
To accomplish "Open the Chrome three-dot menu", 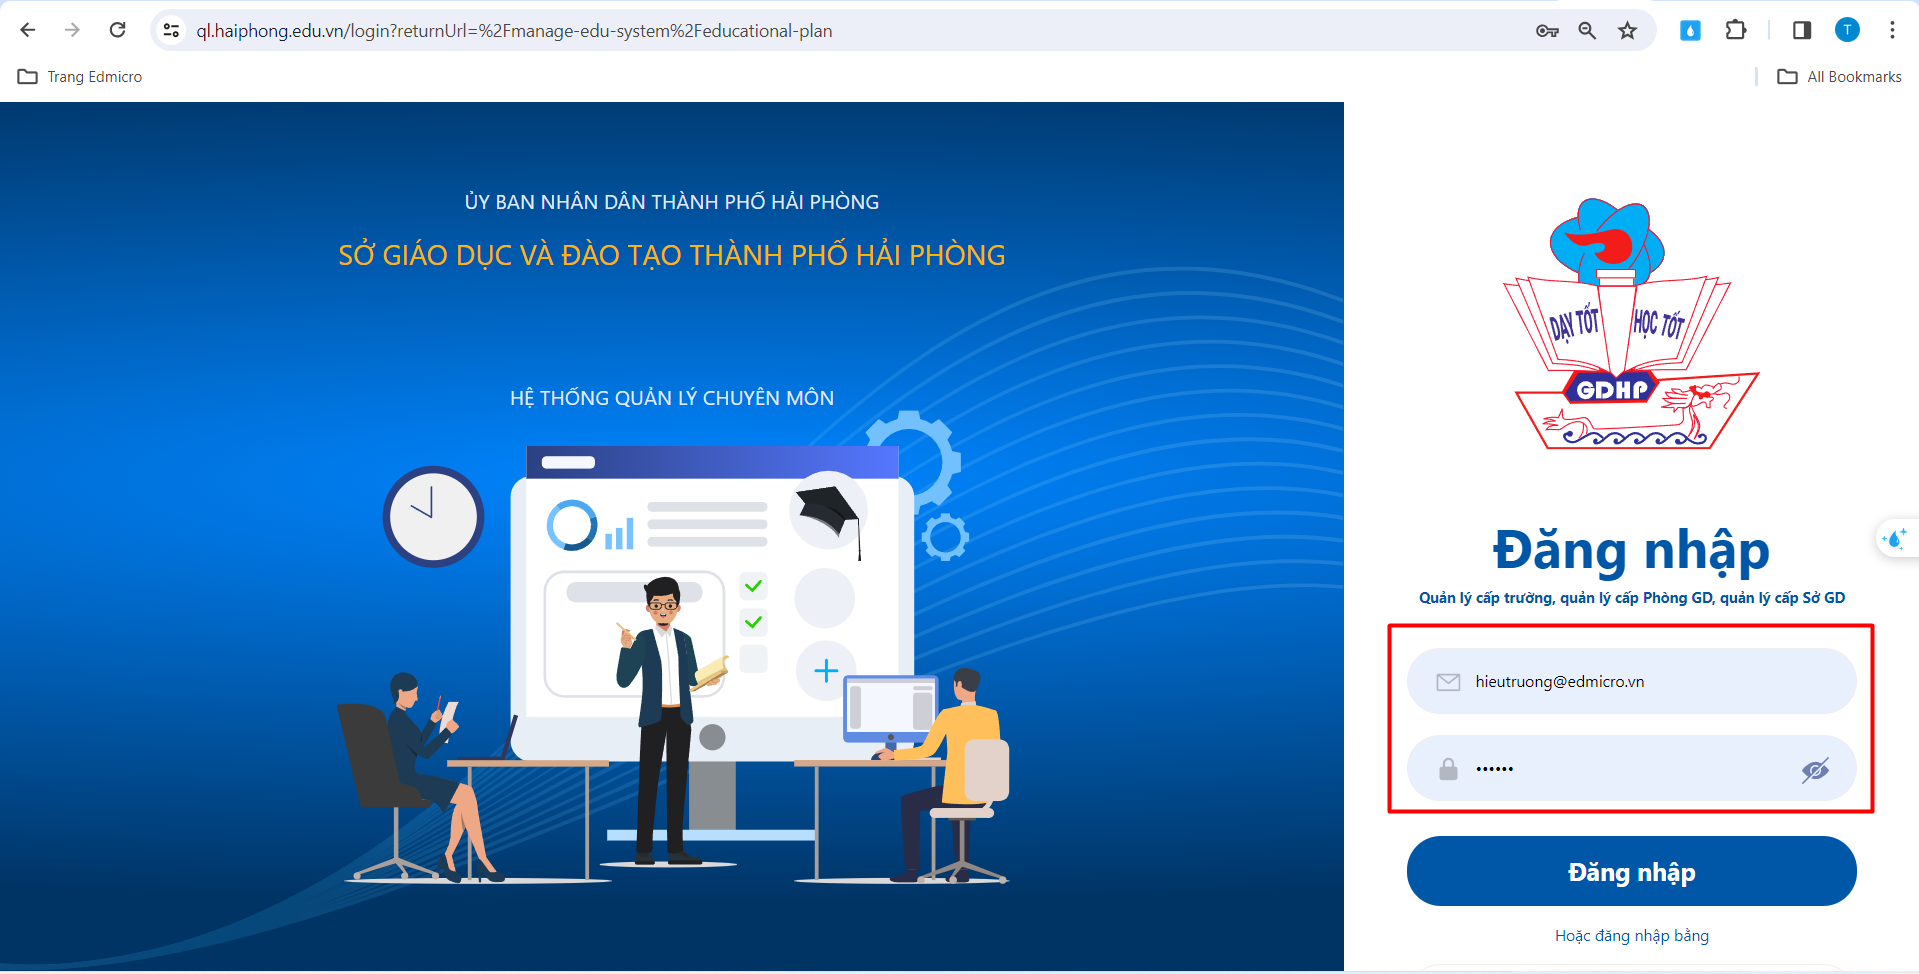I will coord(1892,30).
